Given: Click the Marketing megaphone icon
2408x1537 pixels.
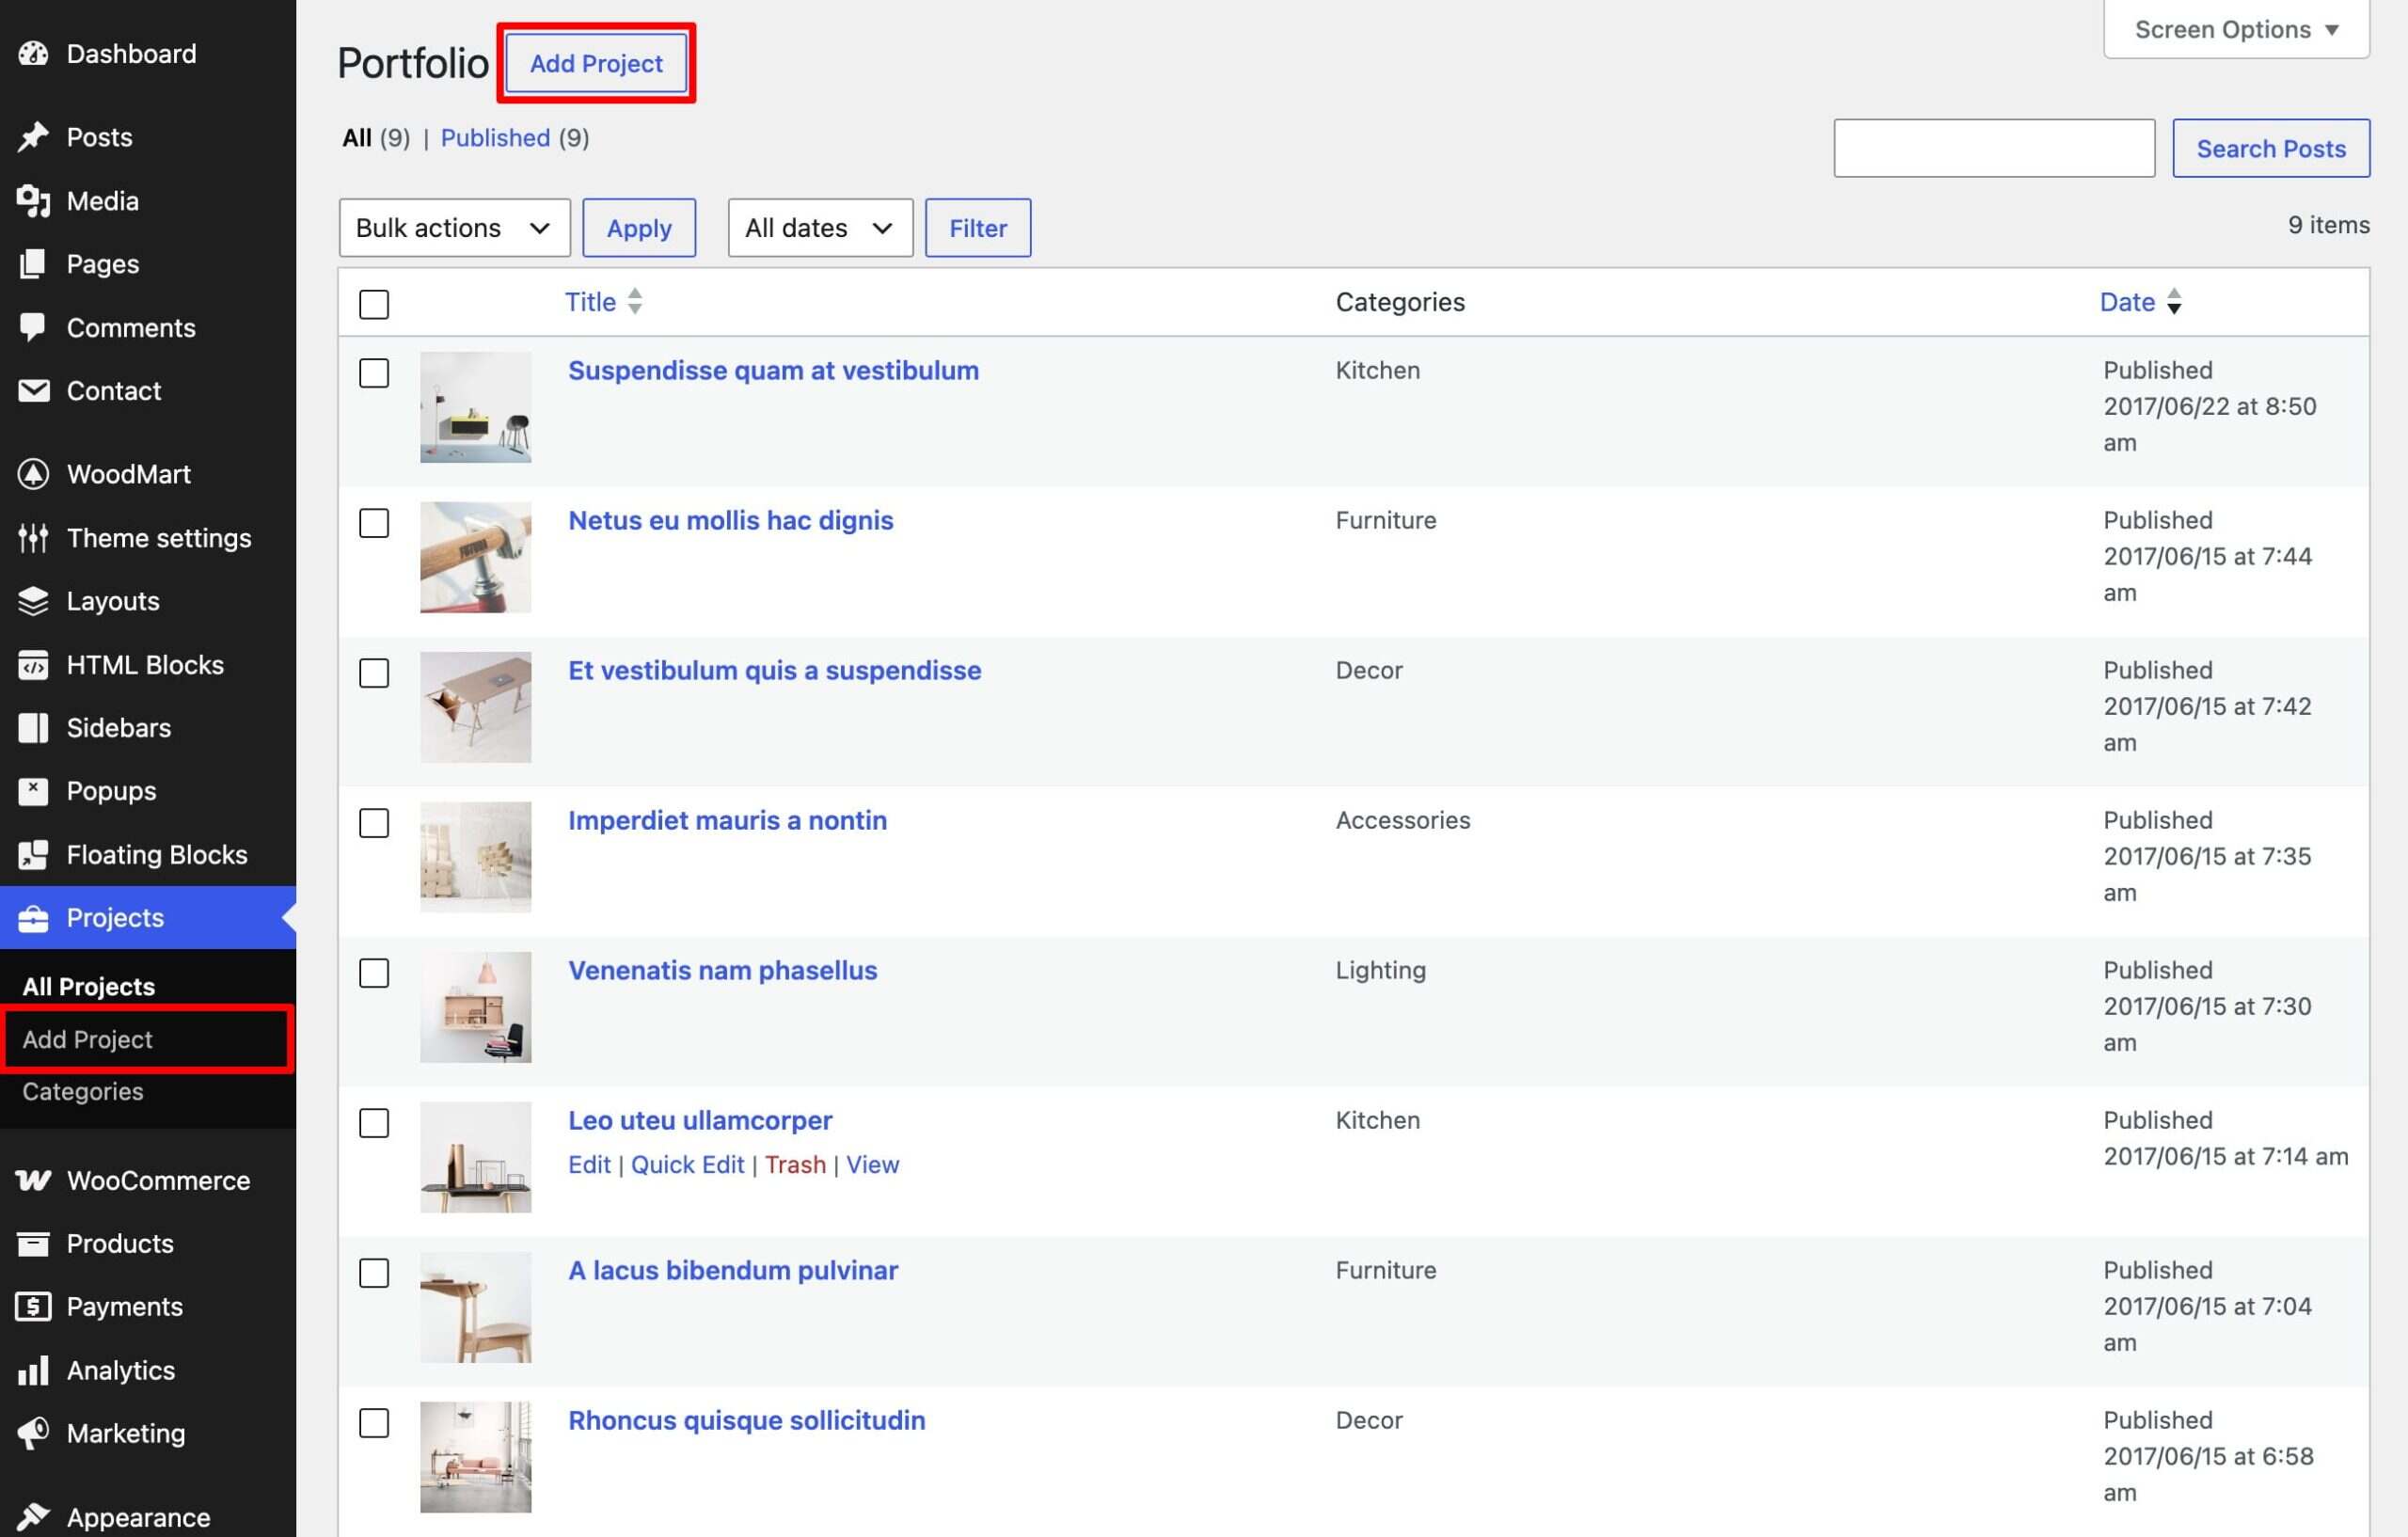Looking at the screenshot, I should 33,1433.
